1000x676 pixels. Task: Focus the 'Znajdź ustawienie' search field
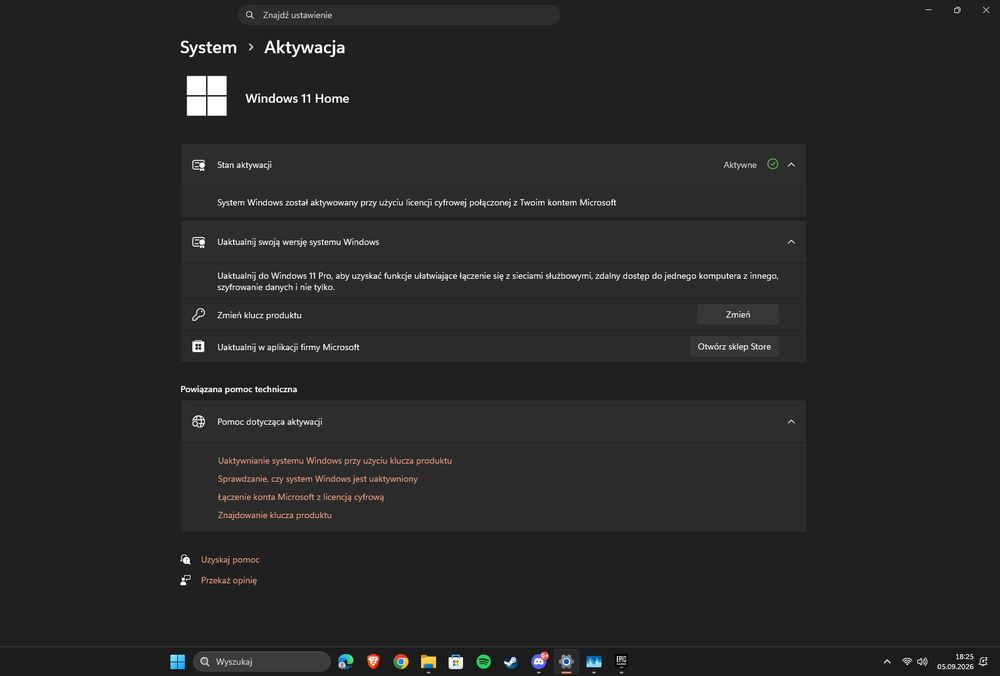pos(399,15)
